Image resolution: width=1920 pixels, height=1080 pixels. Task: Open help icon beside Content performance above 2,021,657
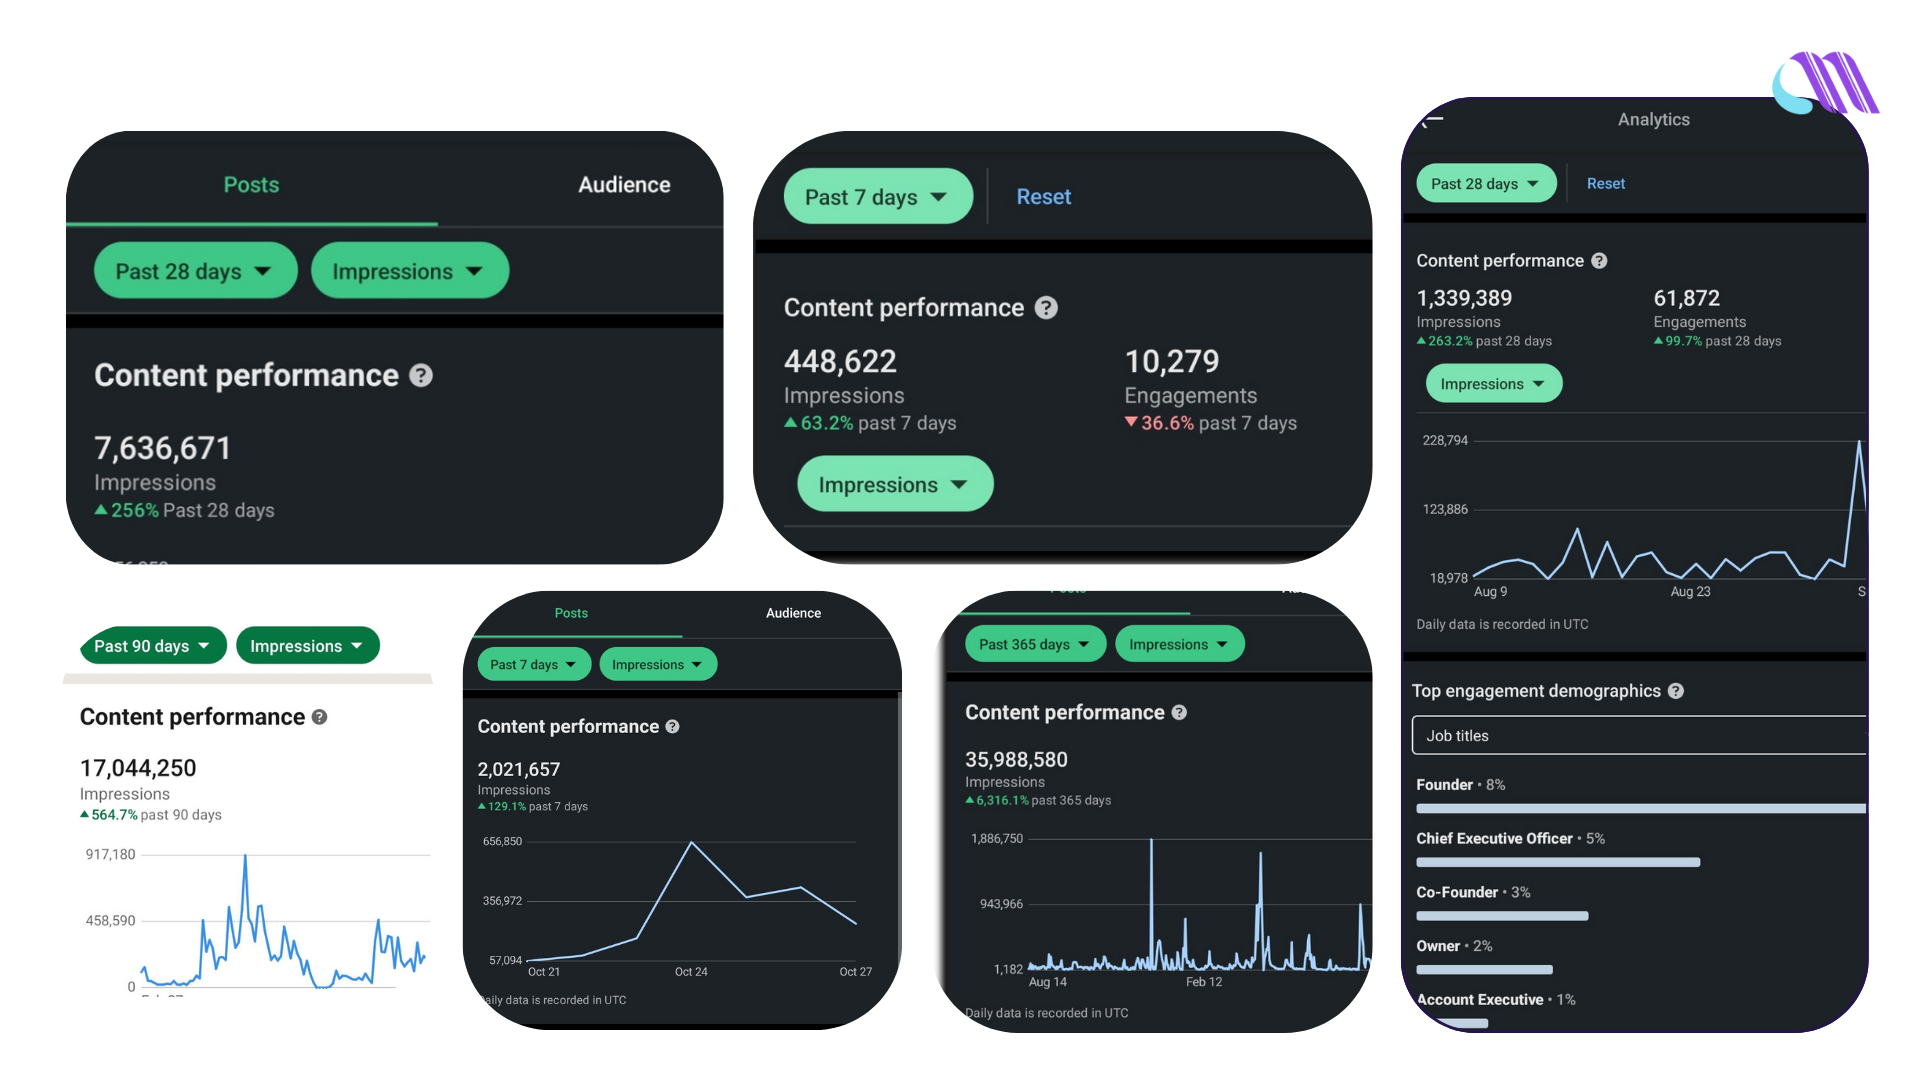[x=672, y=727]
